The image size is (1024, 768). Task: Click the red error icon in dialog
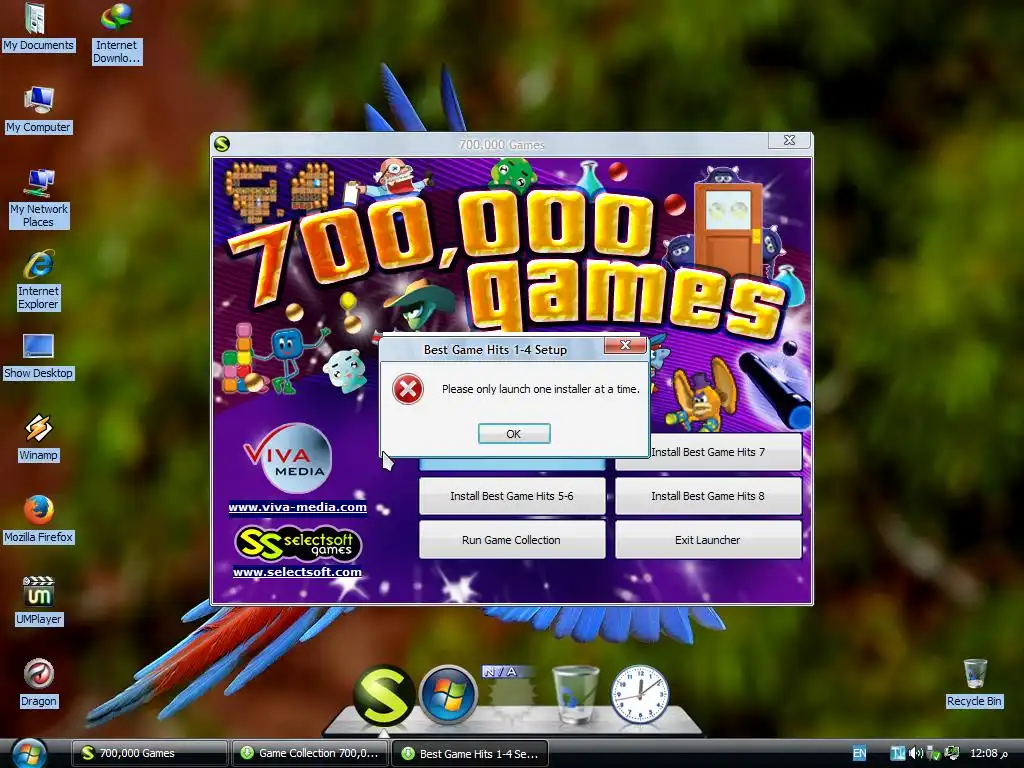coord(408,389)
